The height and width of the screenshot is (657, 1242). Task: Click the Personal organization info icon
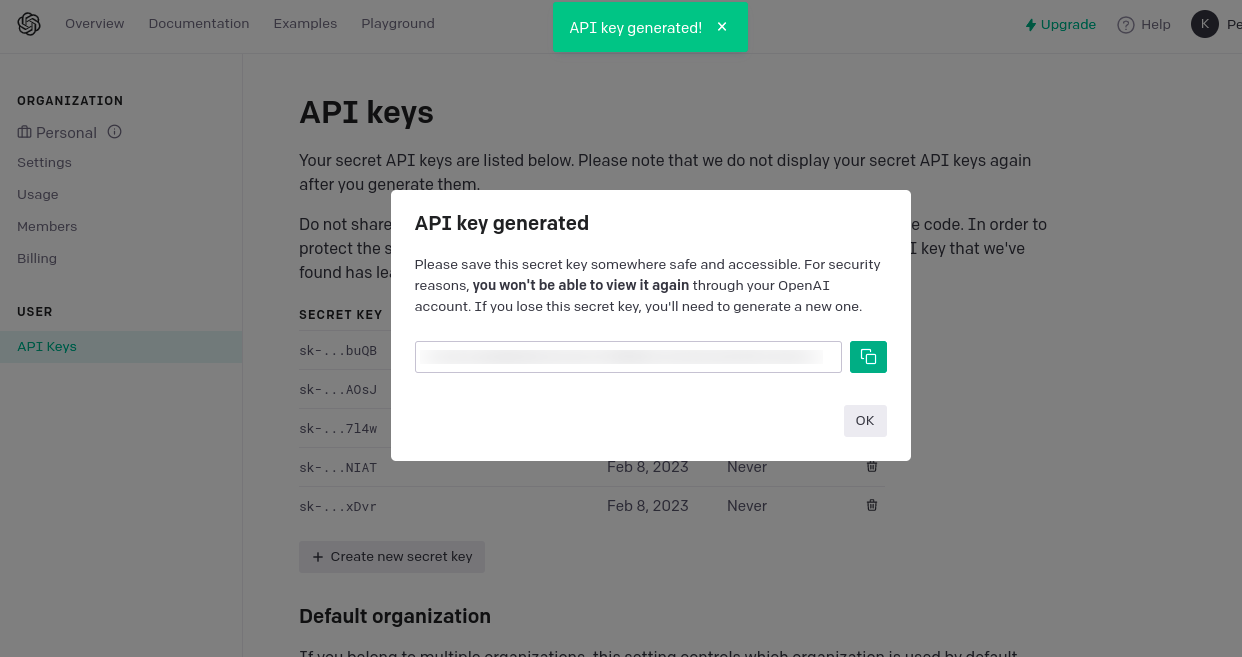click(114, 132)
